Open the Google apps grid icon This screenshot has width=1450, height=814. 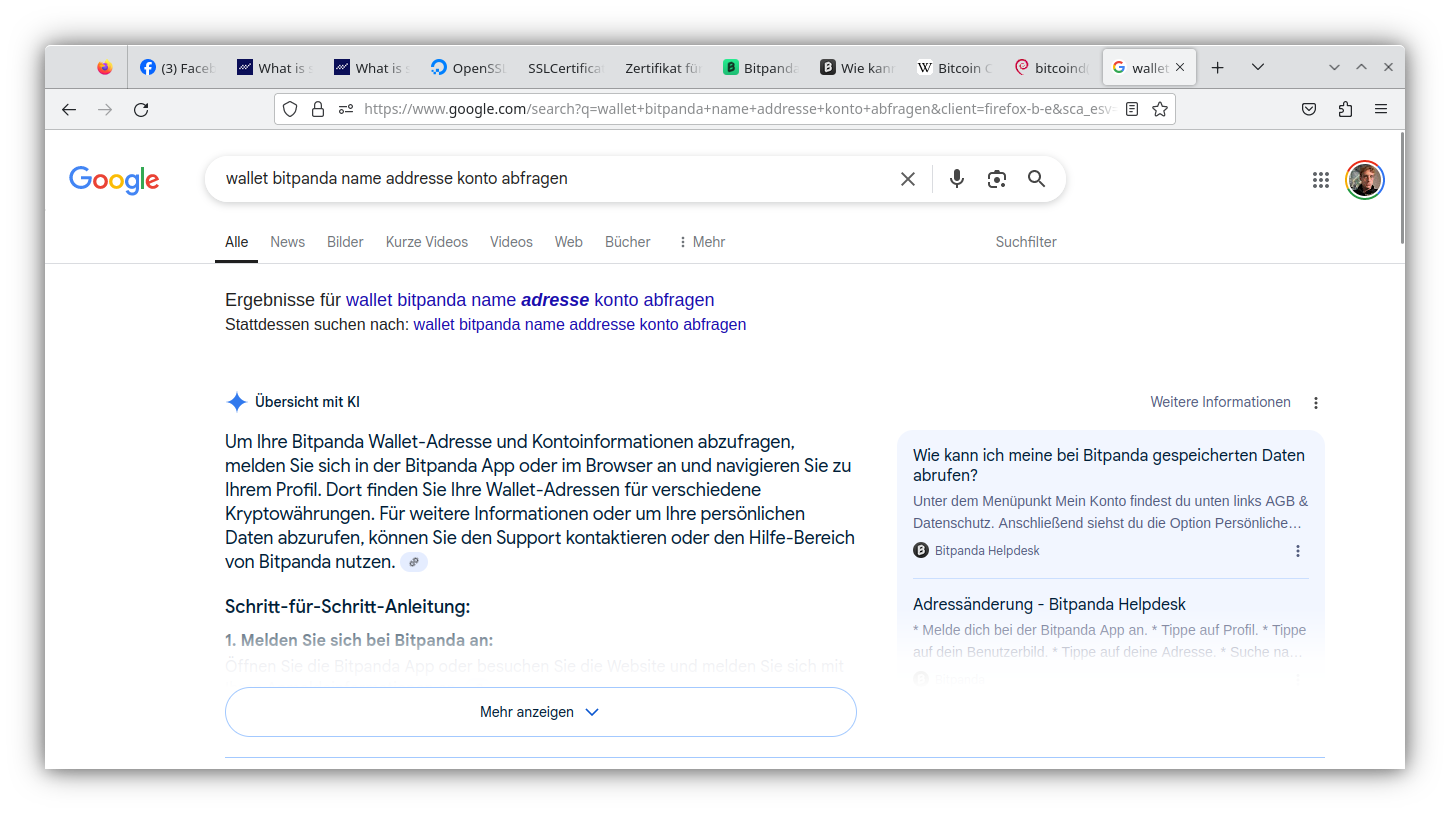[1320, 179]
